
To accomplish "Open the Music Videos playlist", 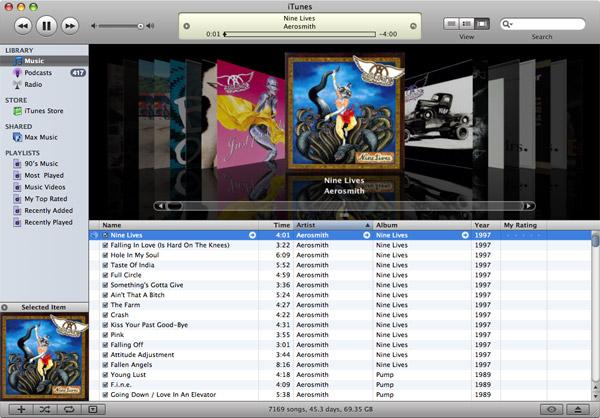I will pos(44,187).
